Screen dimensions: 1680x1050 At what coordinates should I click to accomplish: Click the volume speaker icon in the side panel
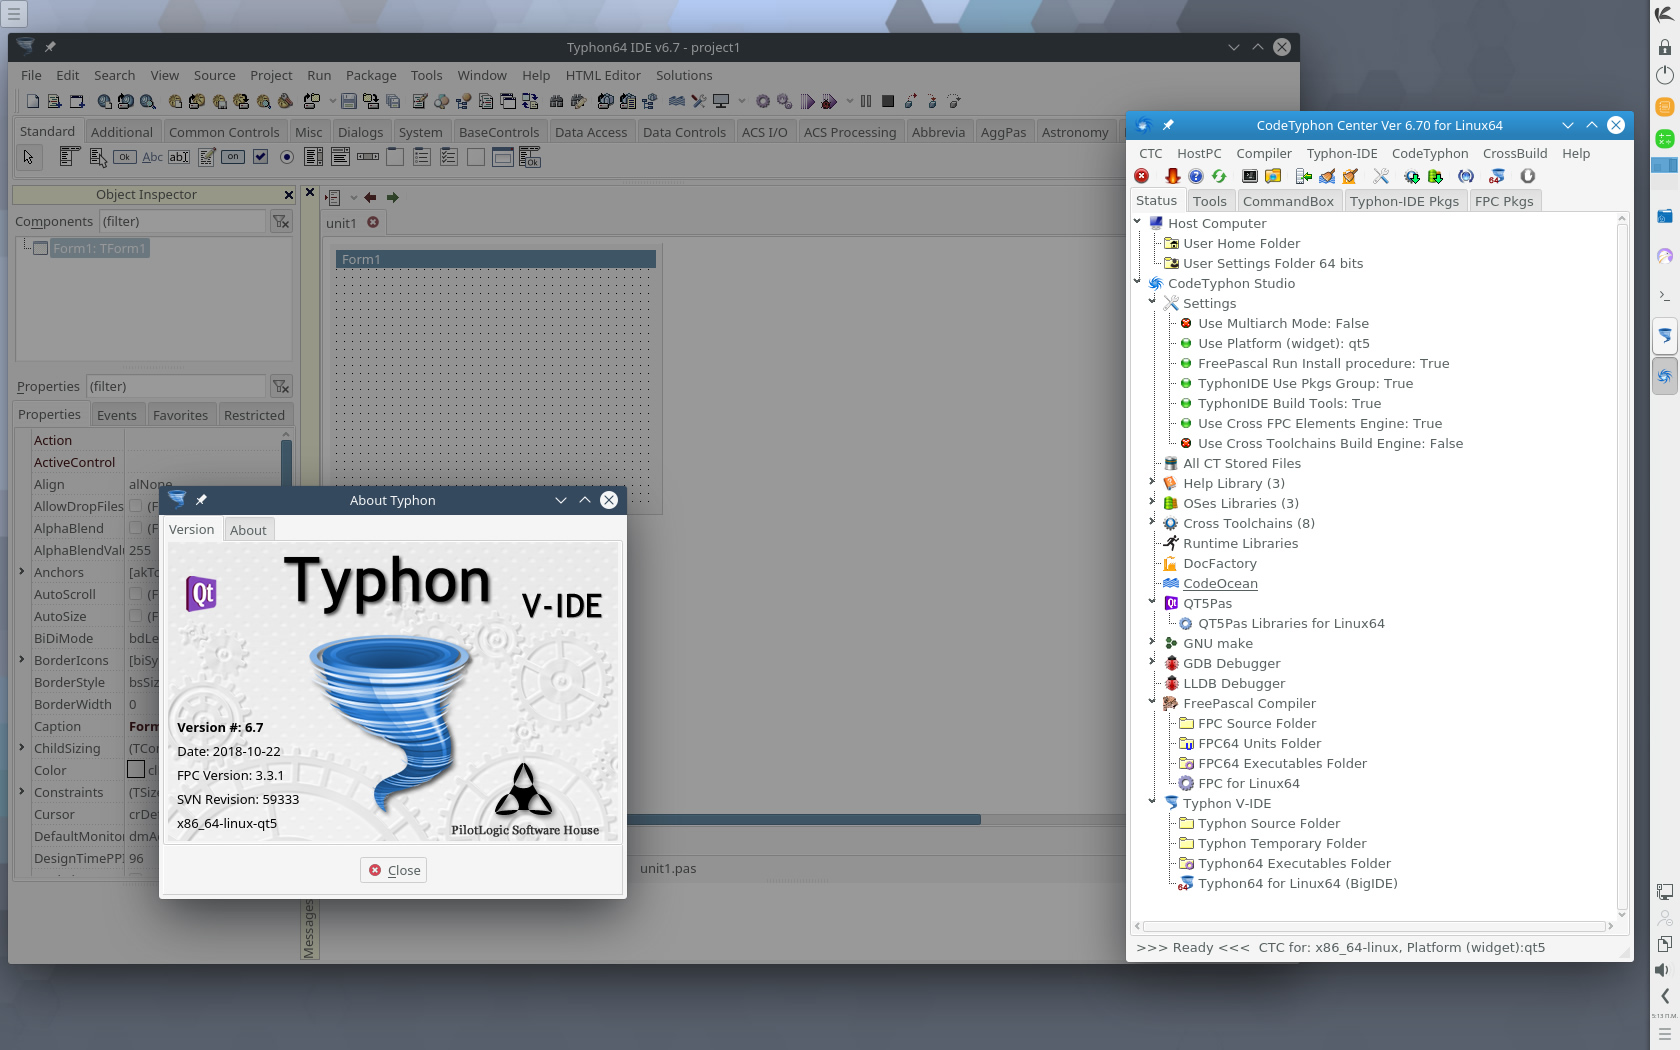coord(1664,970)
